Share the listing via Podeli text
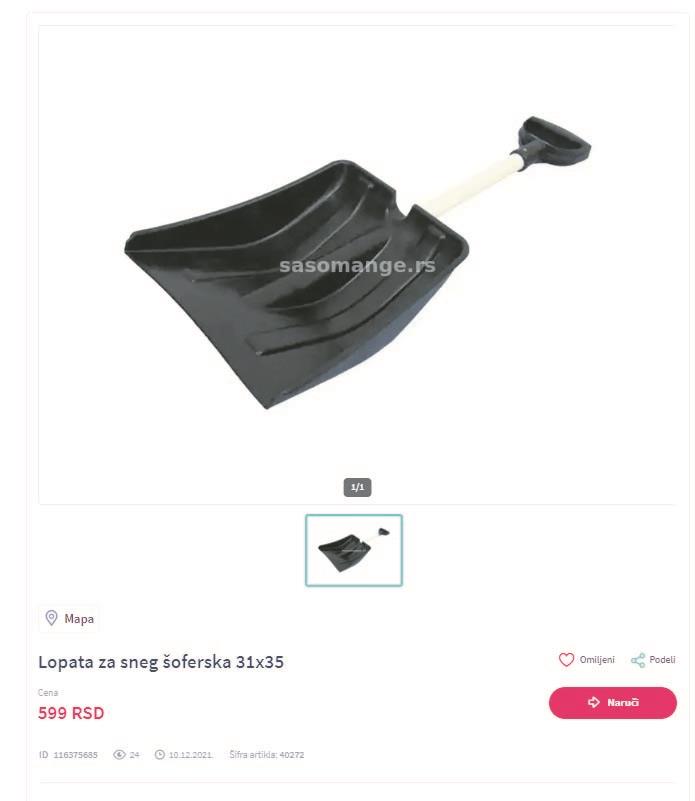This screenshot has width=695, height=801. coord(662,659)
